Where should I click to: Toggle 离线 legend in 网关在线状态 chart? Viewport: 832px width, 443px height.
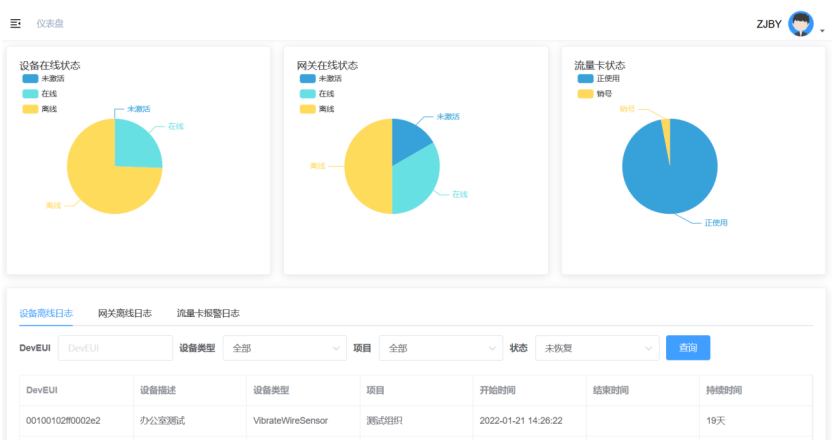(316, 108)
